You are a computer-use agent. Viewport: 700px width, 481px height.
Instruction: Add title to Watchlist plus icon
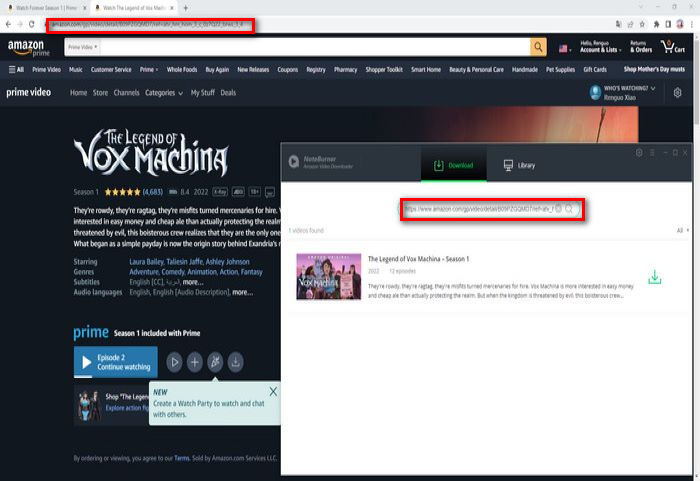tap(195, 362)
